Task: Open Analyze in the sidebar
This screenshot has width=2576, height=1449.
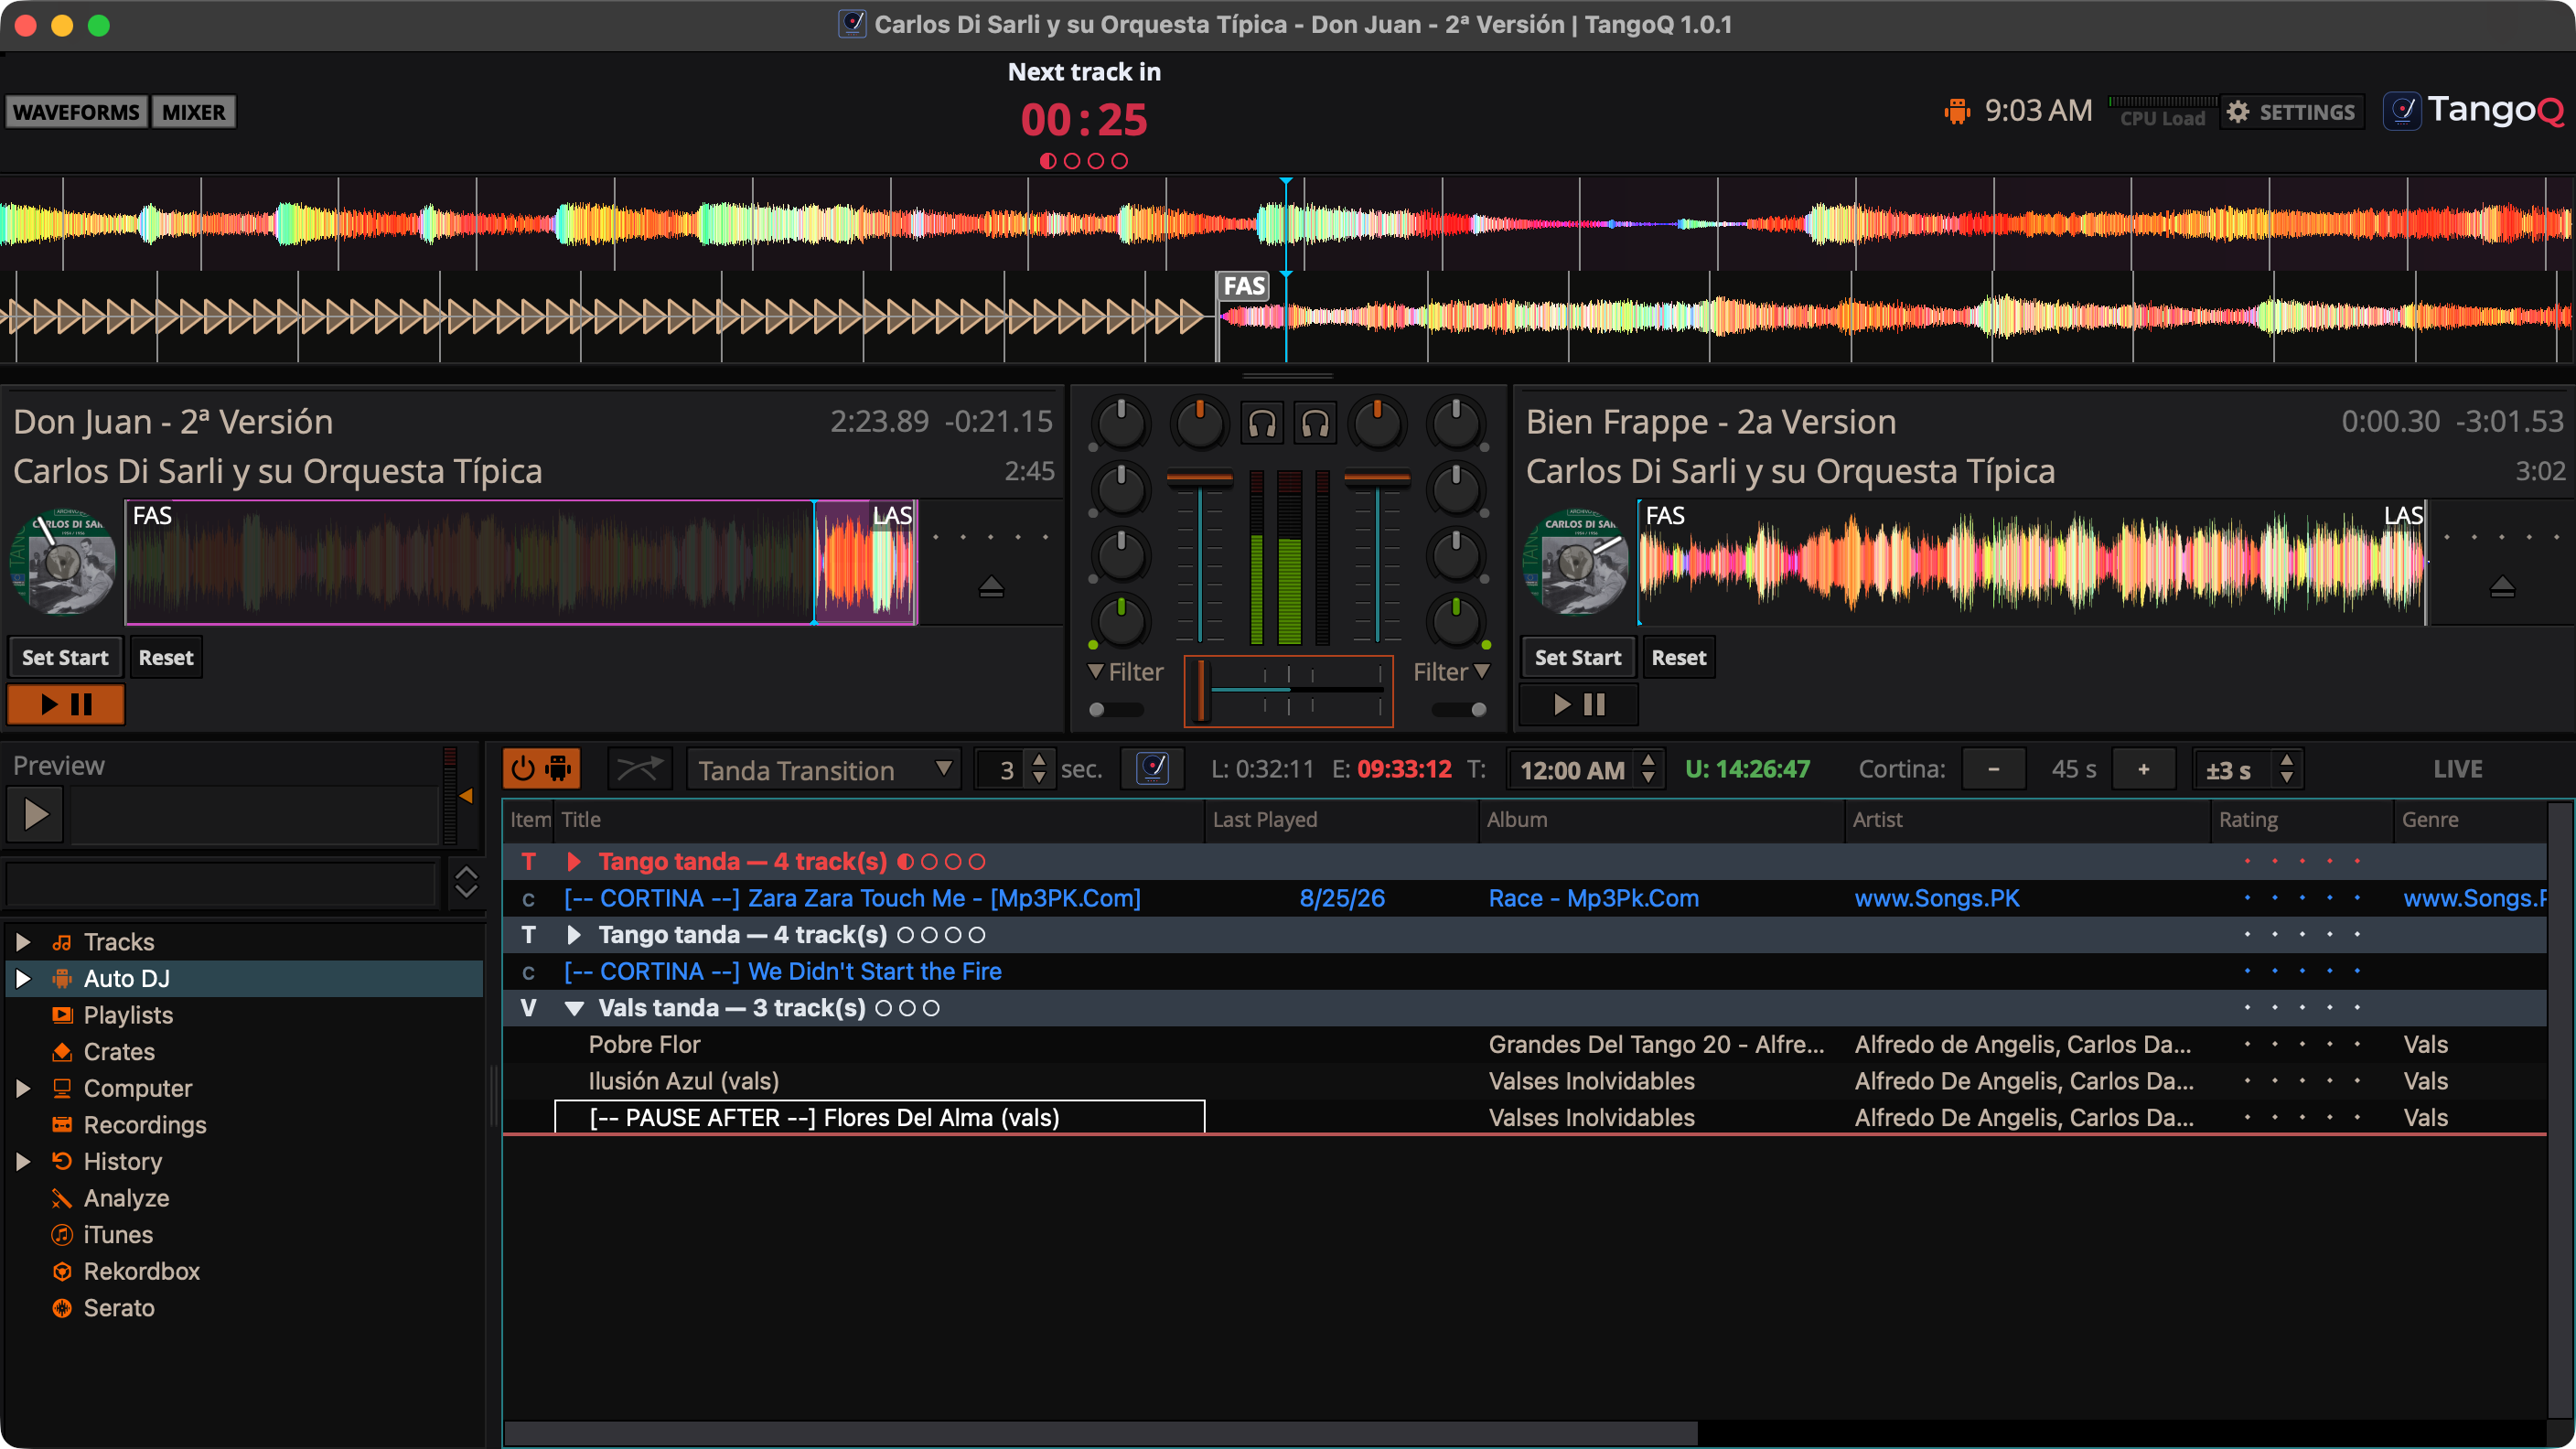Action: click(126, 1197)
